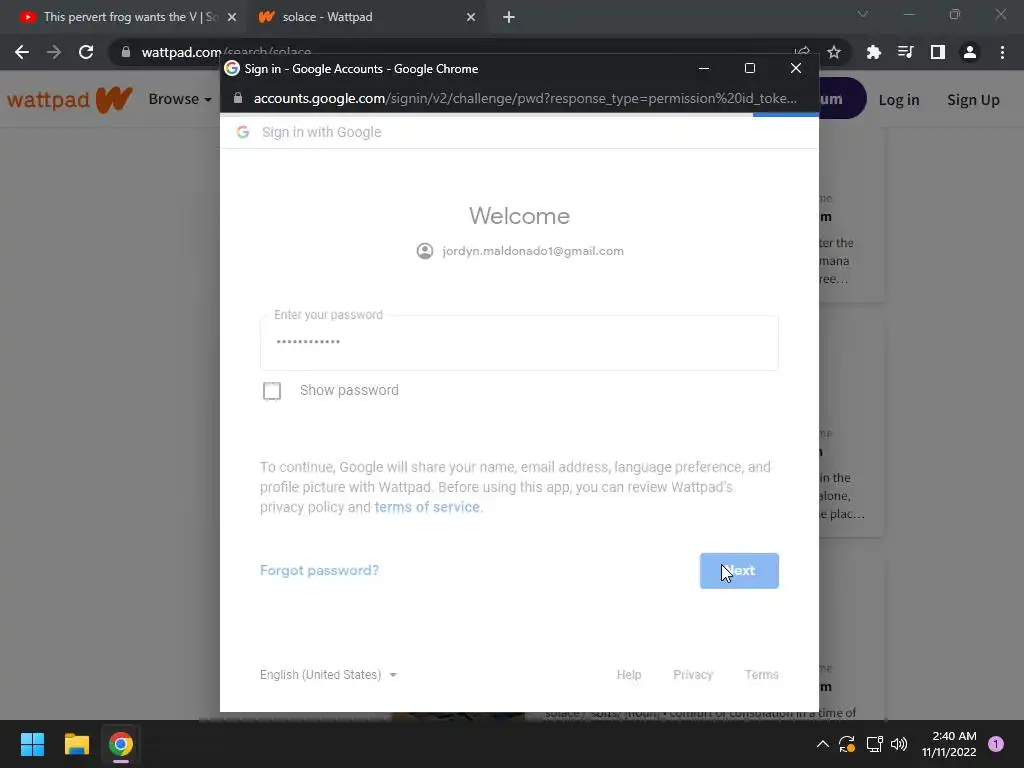Click Sign Up on Wattpad
This screenshot has width=1024, height=768.
(x=973, y=100)
